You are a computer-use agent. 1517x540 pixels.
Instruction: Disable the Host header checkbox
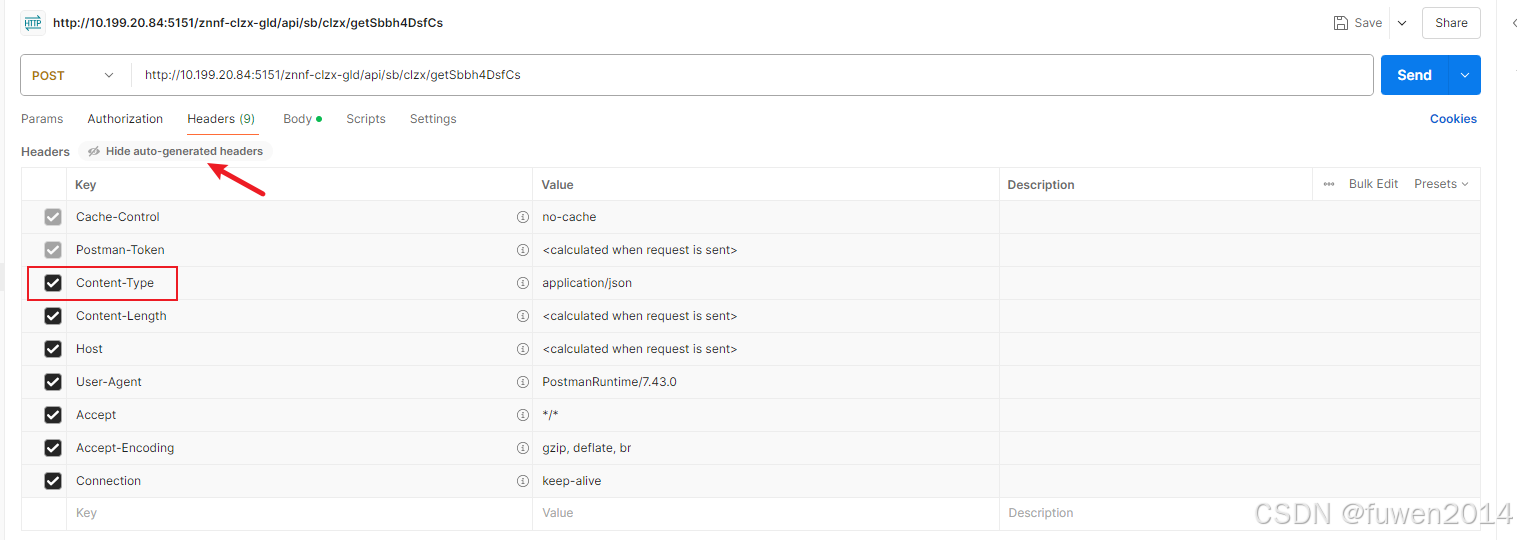pos(53,349)
